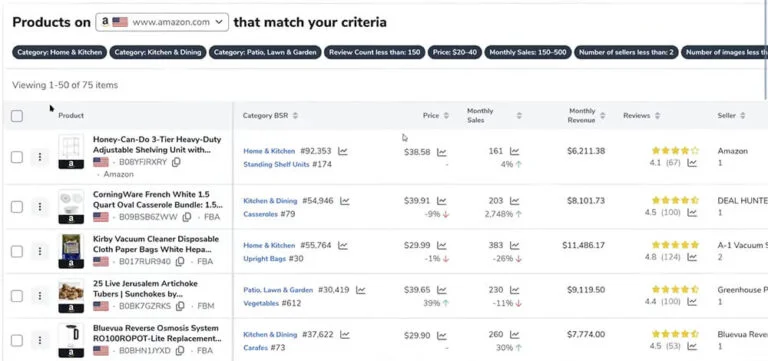This screenshot has width=768, height=361.
Task: Open the www.amazon.com marketplace dropdown
Action: coord(162,22)
